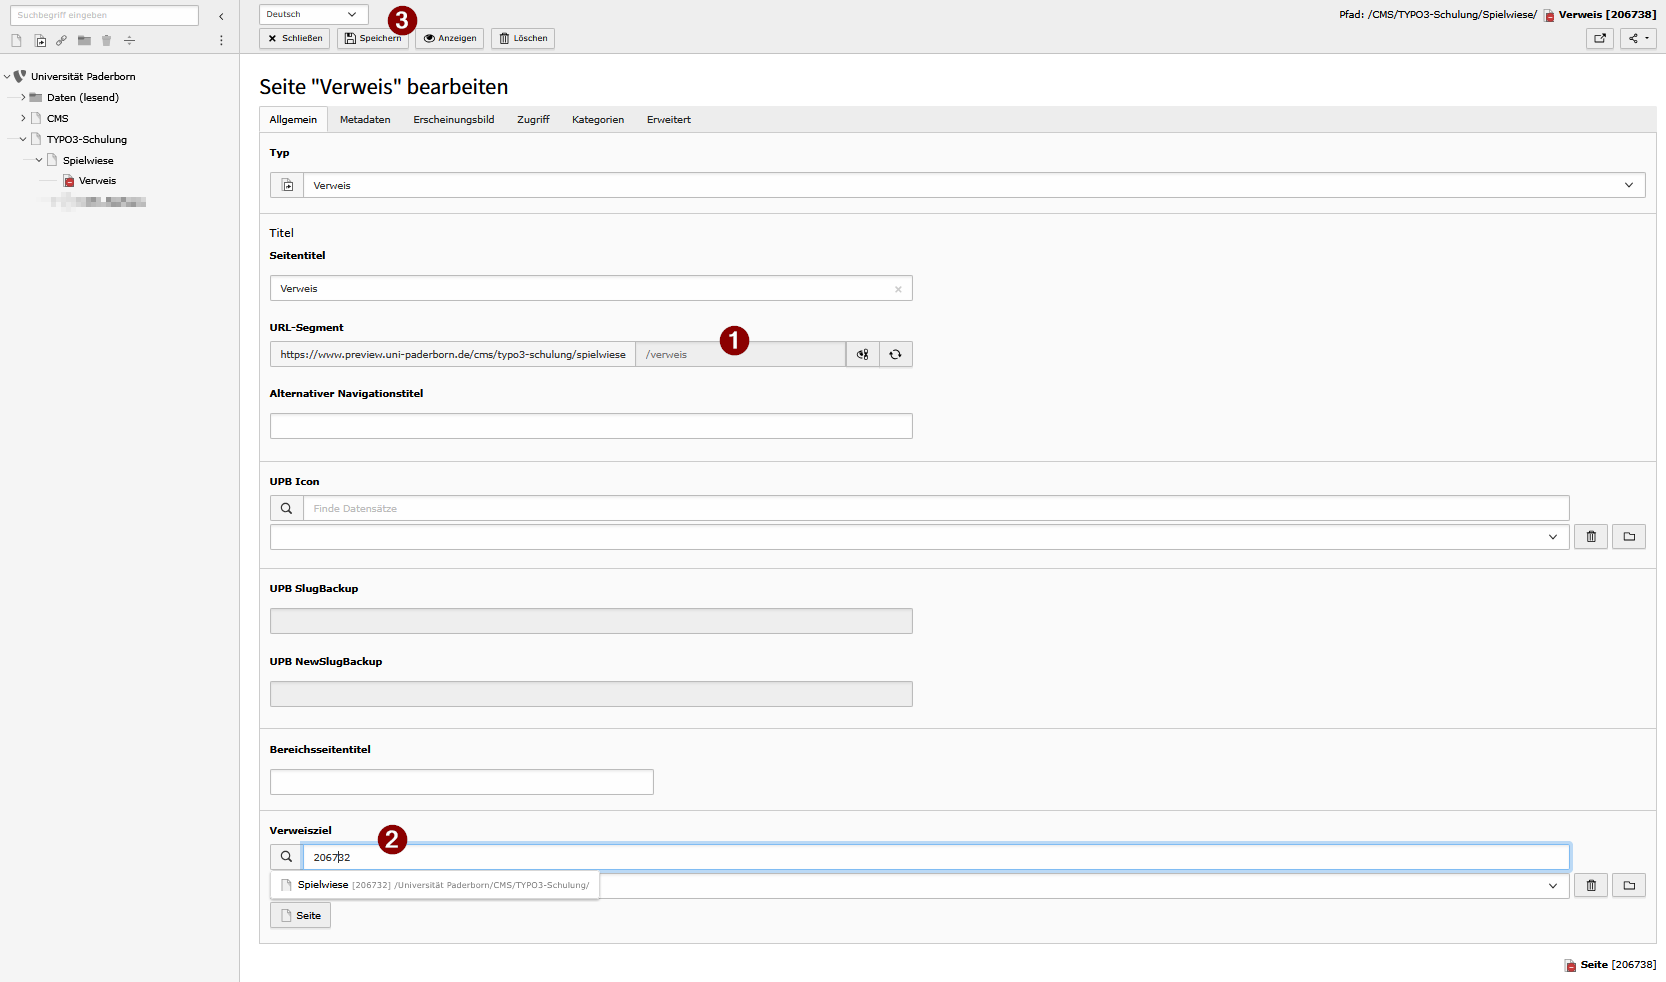The image size is (1666, 982).
Task: Open the Zugriff tab
Action: [533, 120]
